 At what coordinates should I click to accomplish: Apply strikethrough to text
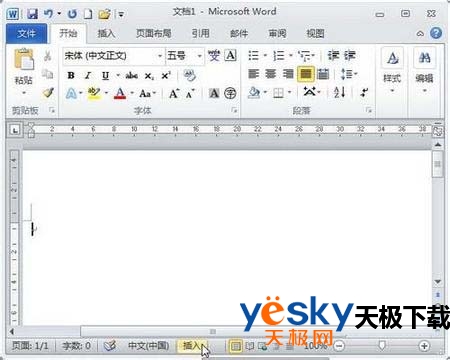132,76
